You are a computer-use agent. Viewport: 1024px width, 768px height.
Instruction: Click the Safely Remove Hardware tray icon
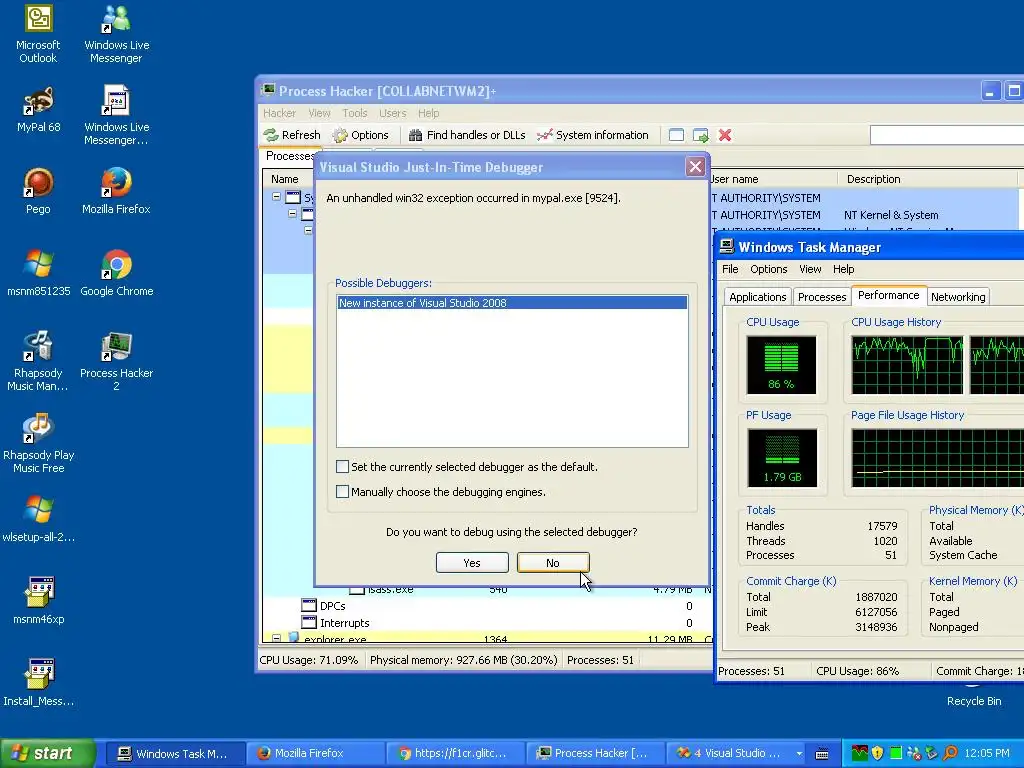click(932, 753)
